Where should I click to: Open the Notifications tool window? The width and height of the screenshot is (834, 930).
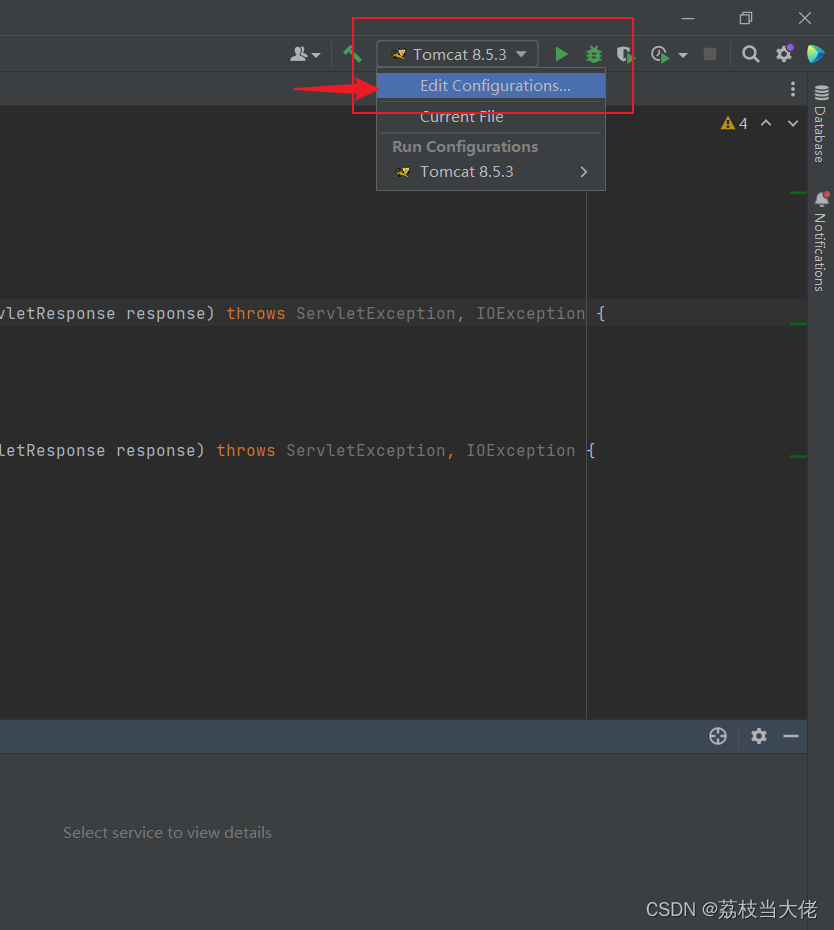pos(821,241)
